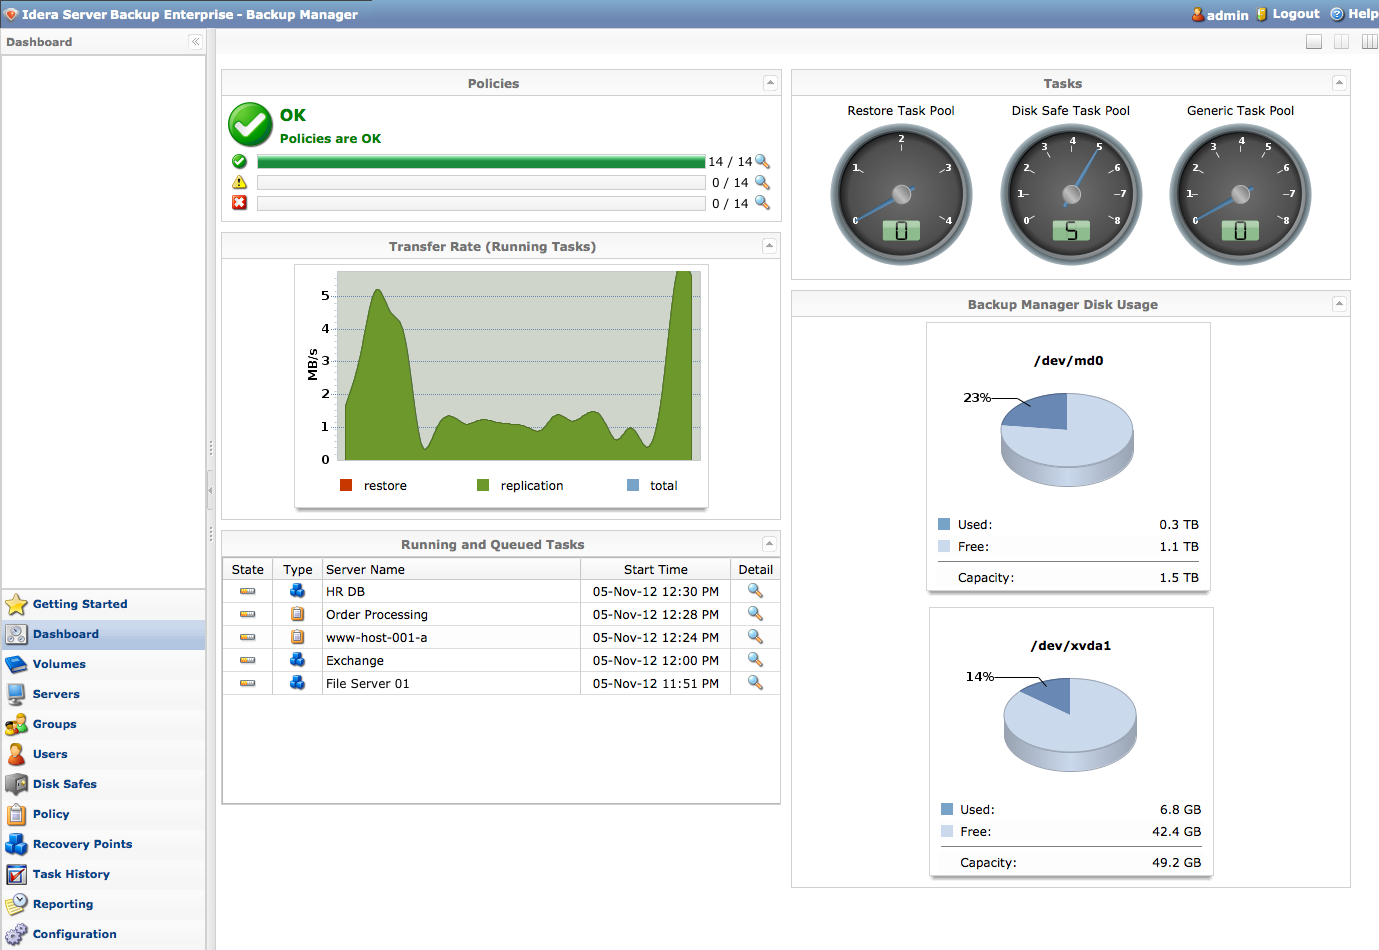This screenshot has width=1379, height=950.
Task: Collapse the Backup Manager Disk Usage panel
Action: pyautogui.click(x=1340, y=304)
